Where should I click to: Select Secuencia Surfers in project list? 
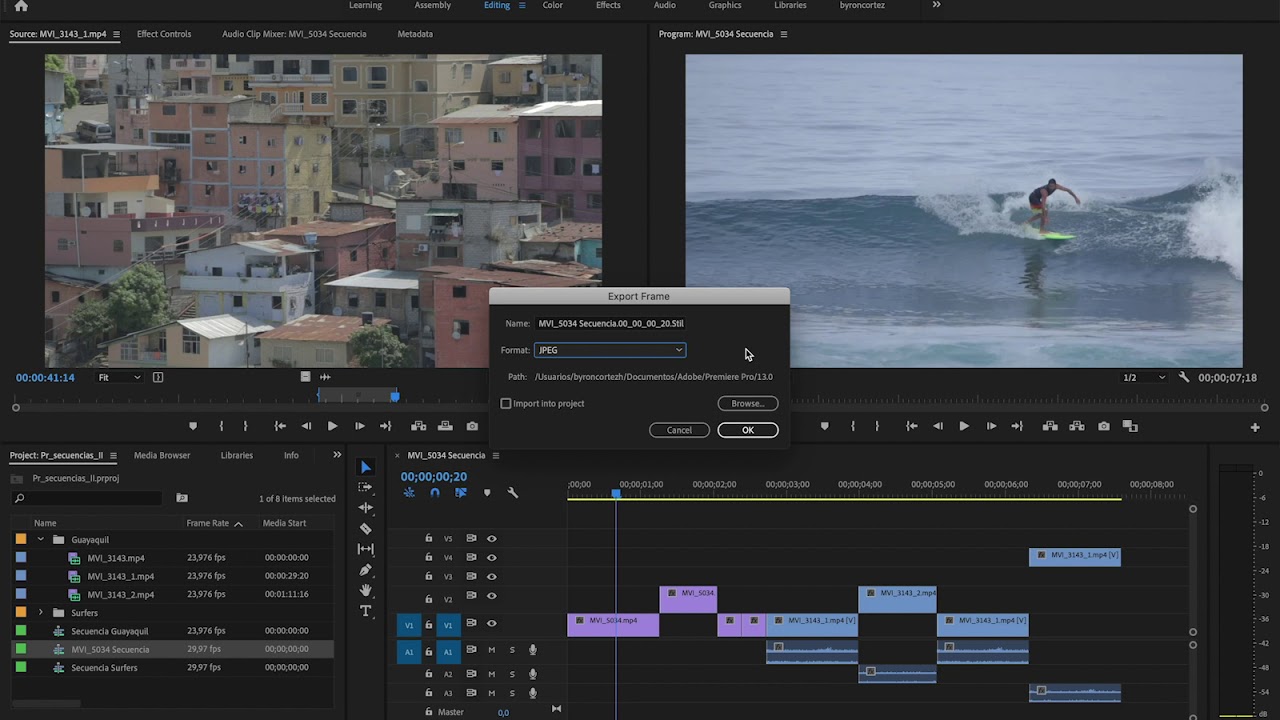click(104, 668)
